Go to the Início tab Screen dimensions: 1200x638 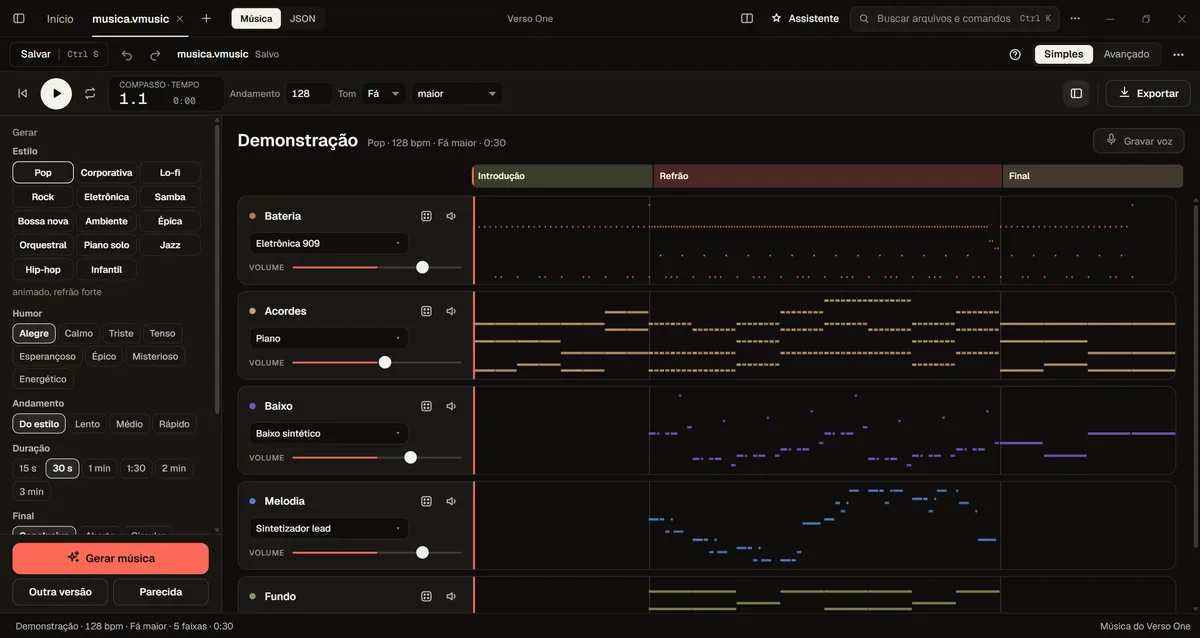click(60, 18)
